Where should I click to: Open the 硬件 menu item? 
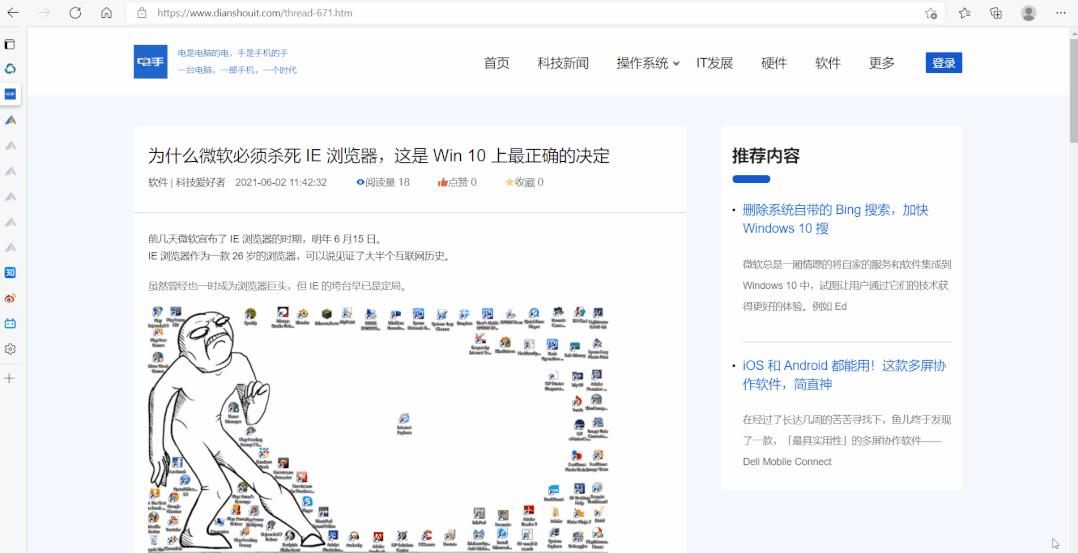pos(774,63)
